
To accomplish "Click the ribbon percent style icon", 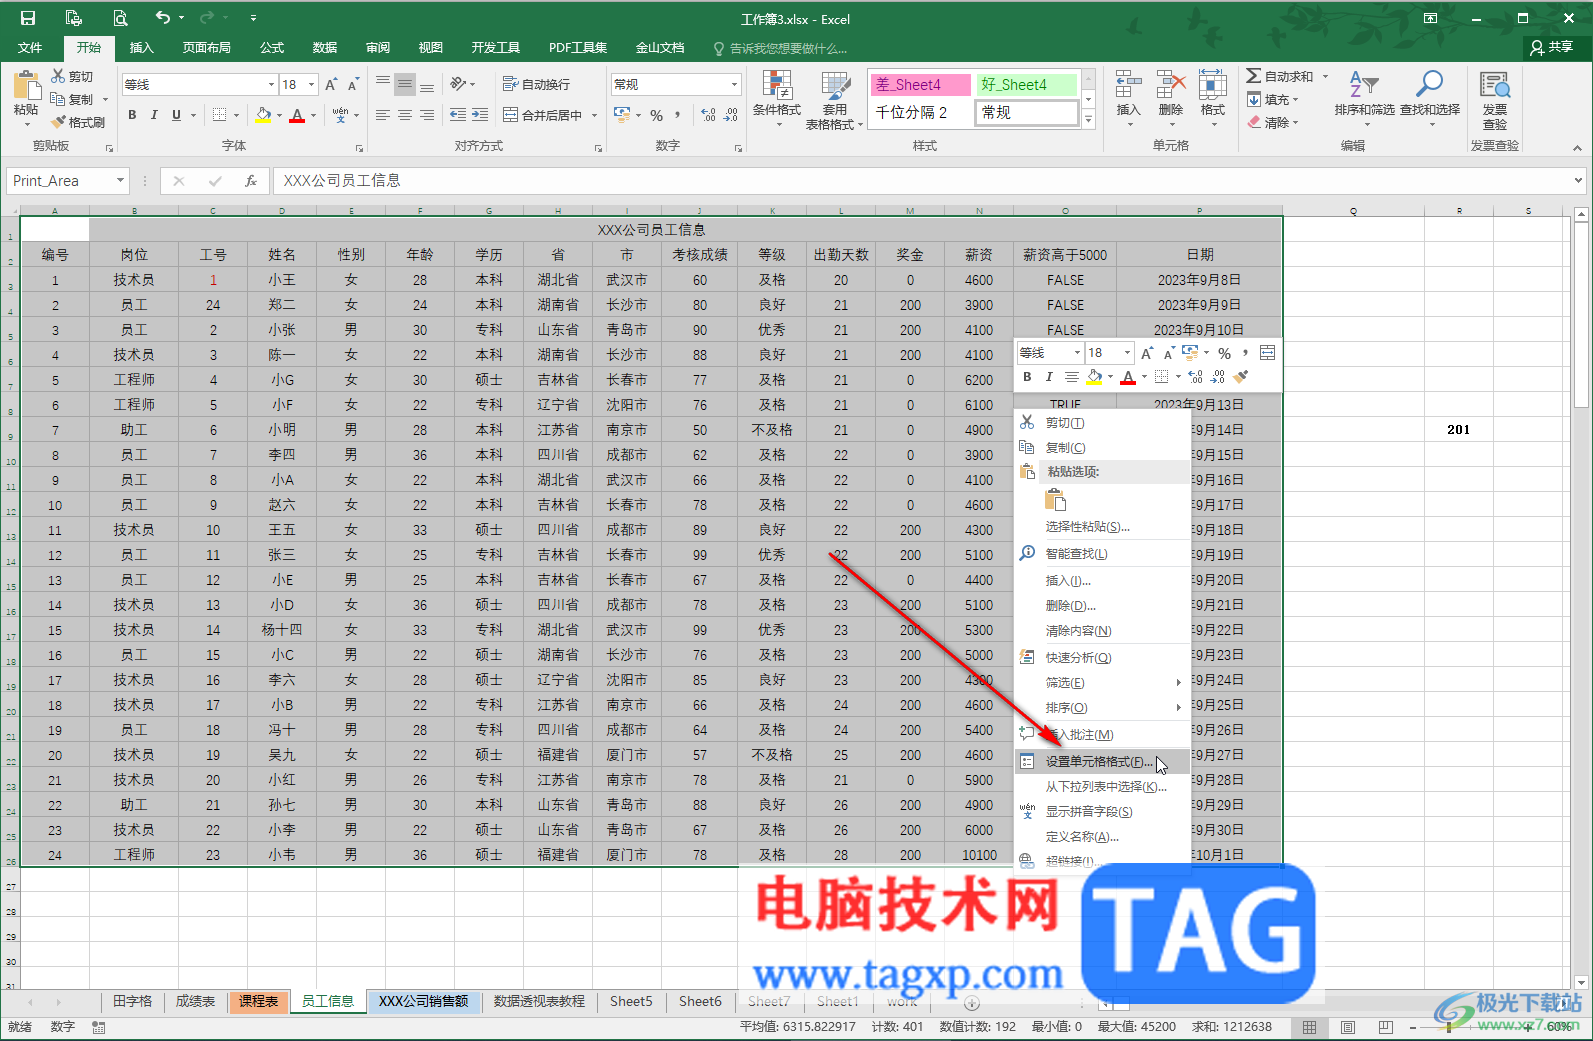I will (656, 115).
